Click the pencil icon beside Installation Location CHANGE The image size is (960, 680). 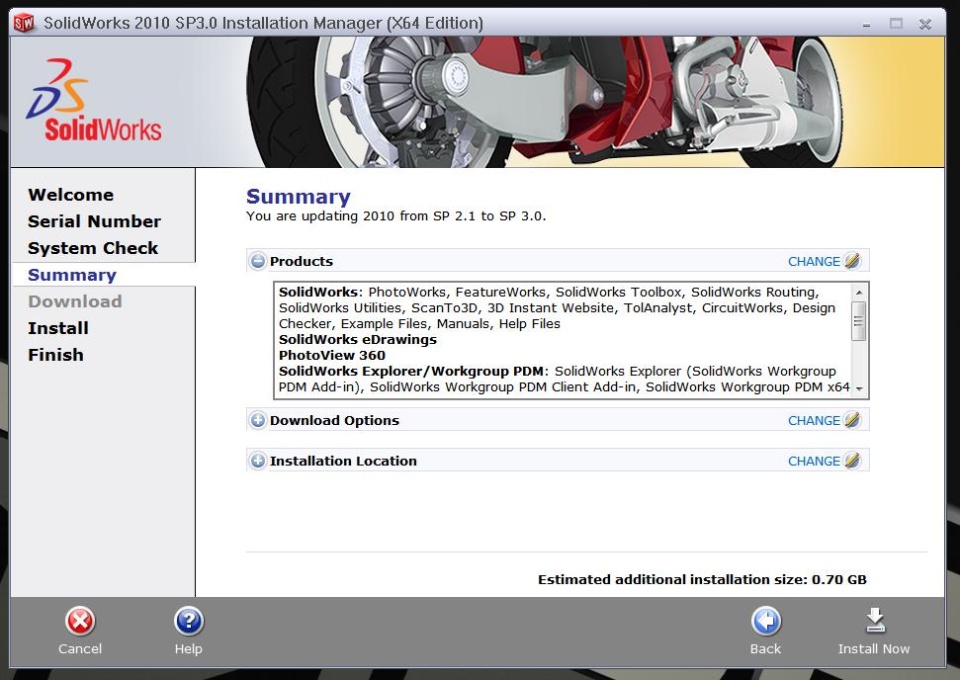[x=852, y=460]
